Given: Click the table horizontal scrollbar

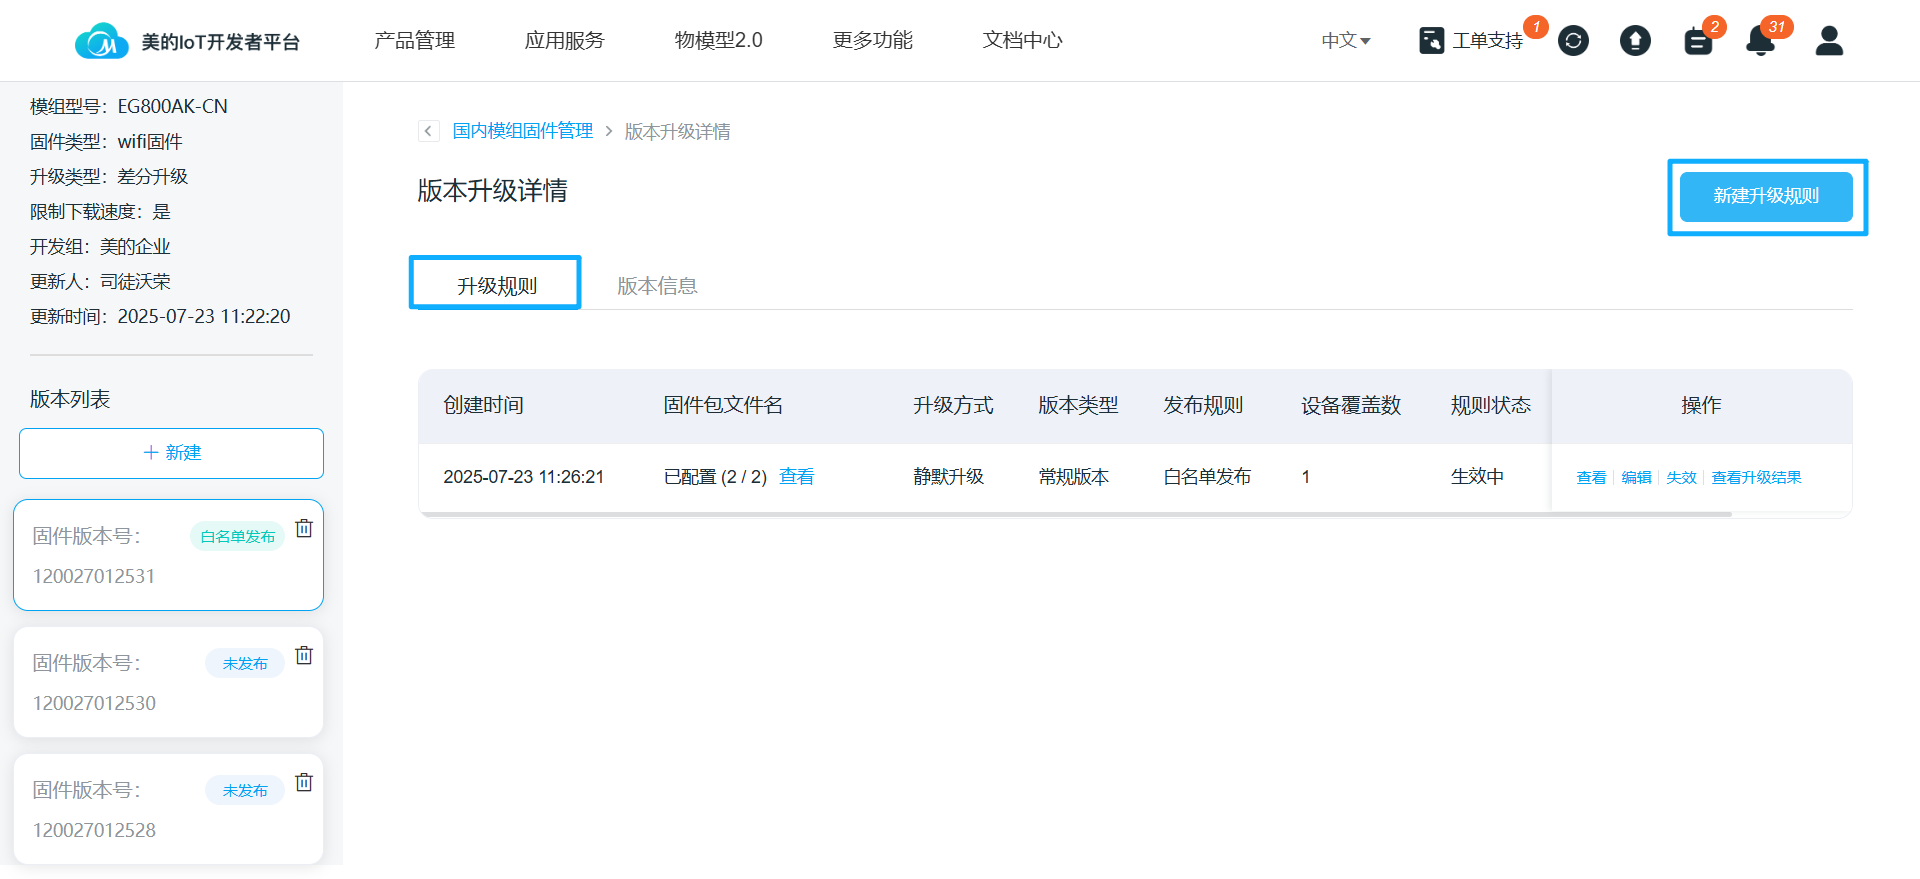Looking at the screenshot, I should tap(1075, 514).
